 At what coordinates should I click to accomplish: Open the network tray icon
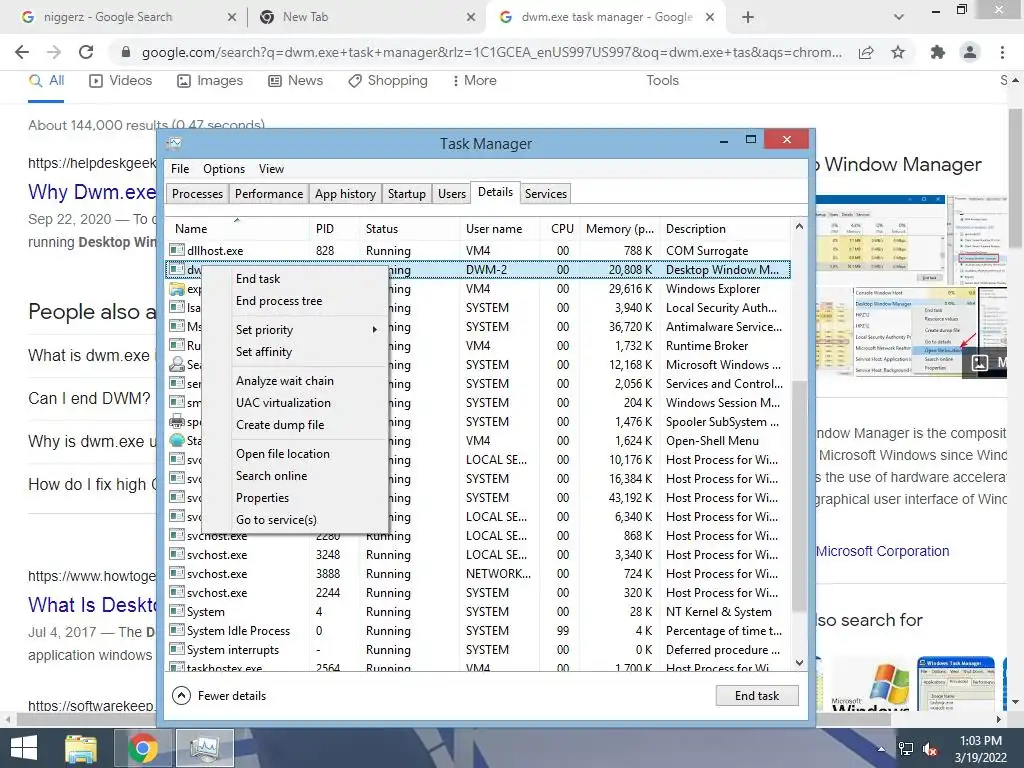(x=906, y=748)
